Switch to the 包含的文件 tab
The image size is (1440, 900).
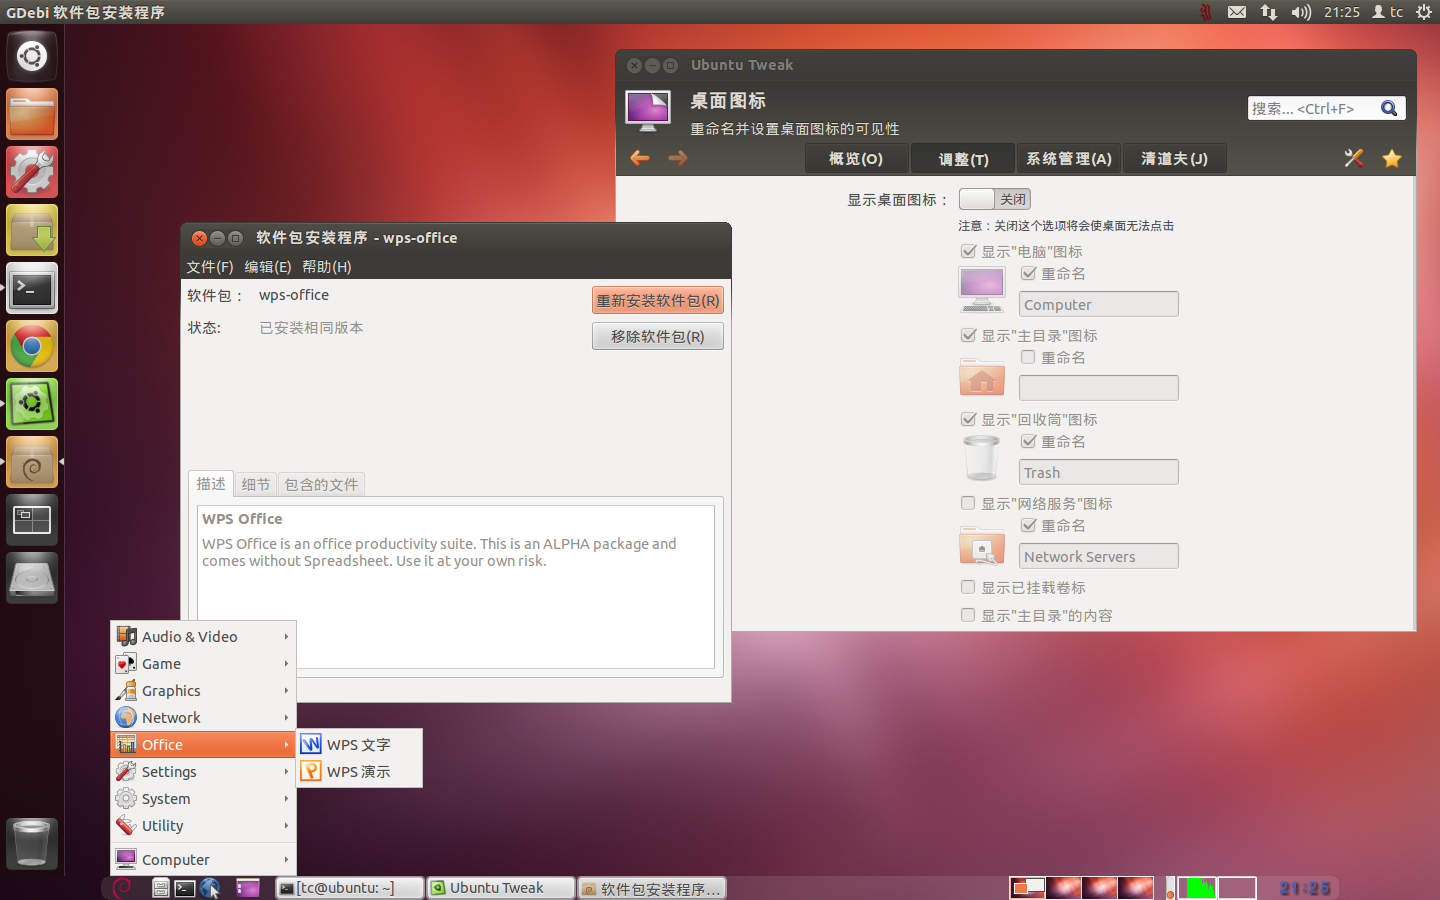[321, 484]
